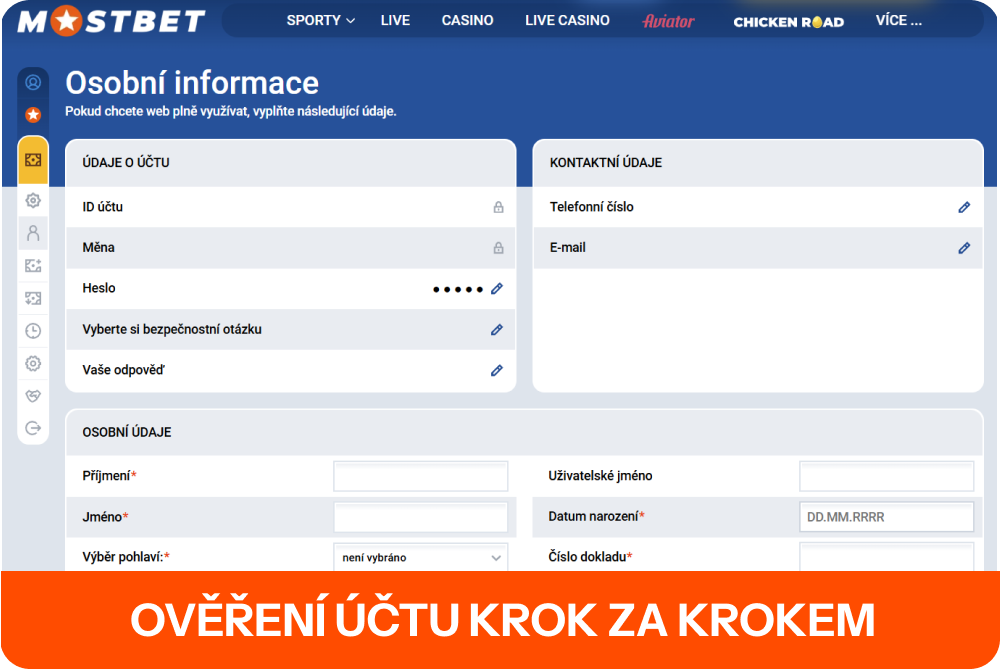Edit the security question with pencil icon

[497, 330]
